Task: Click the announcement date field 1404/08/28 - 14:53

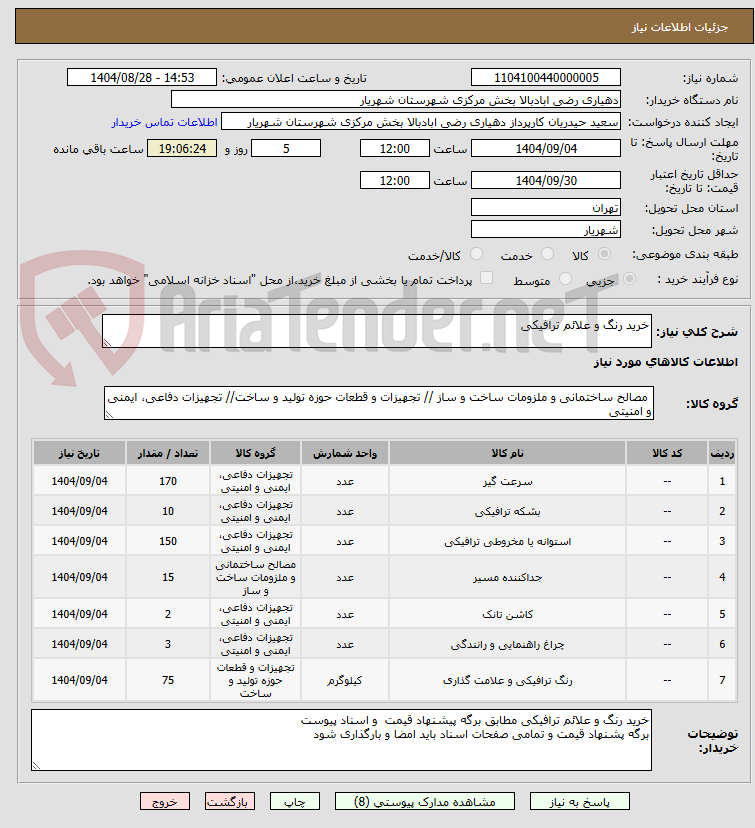Action: [x=142, y=78]
